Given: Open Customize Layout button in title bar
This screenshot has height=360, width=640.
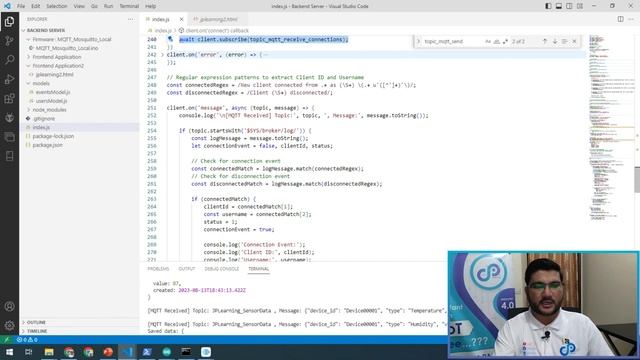Looking at the screenshot, I should tap(580, 6).
